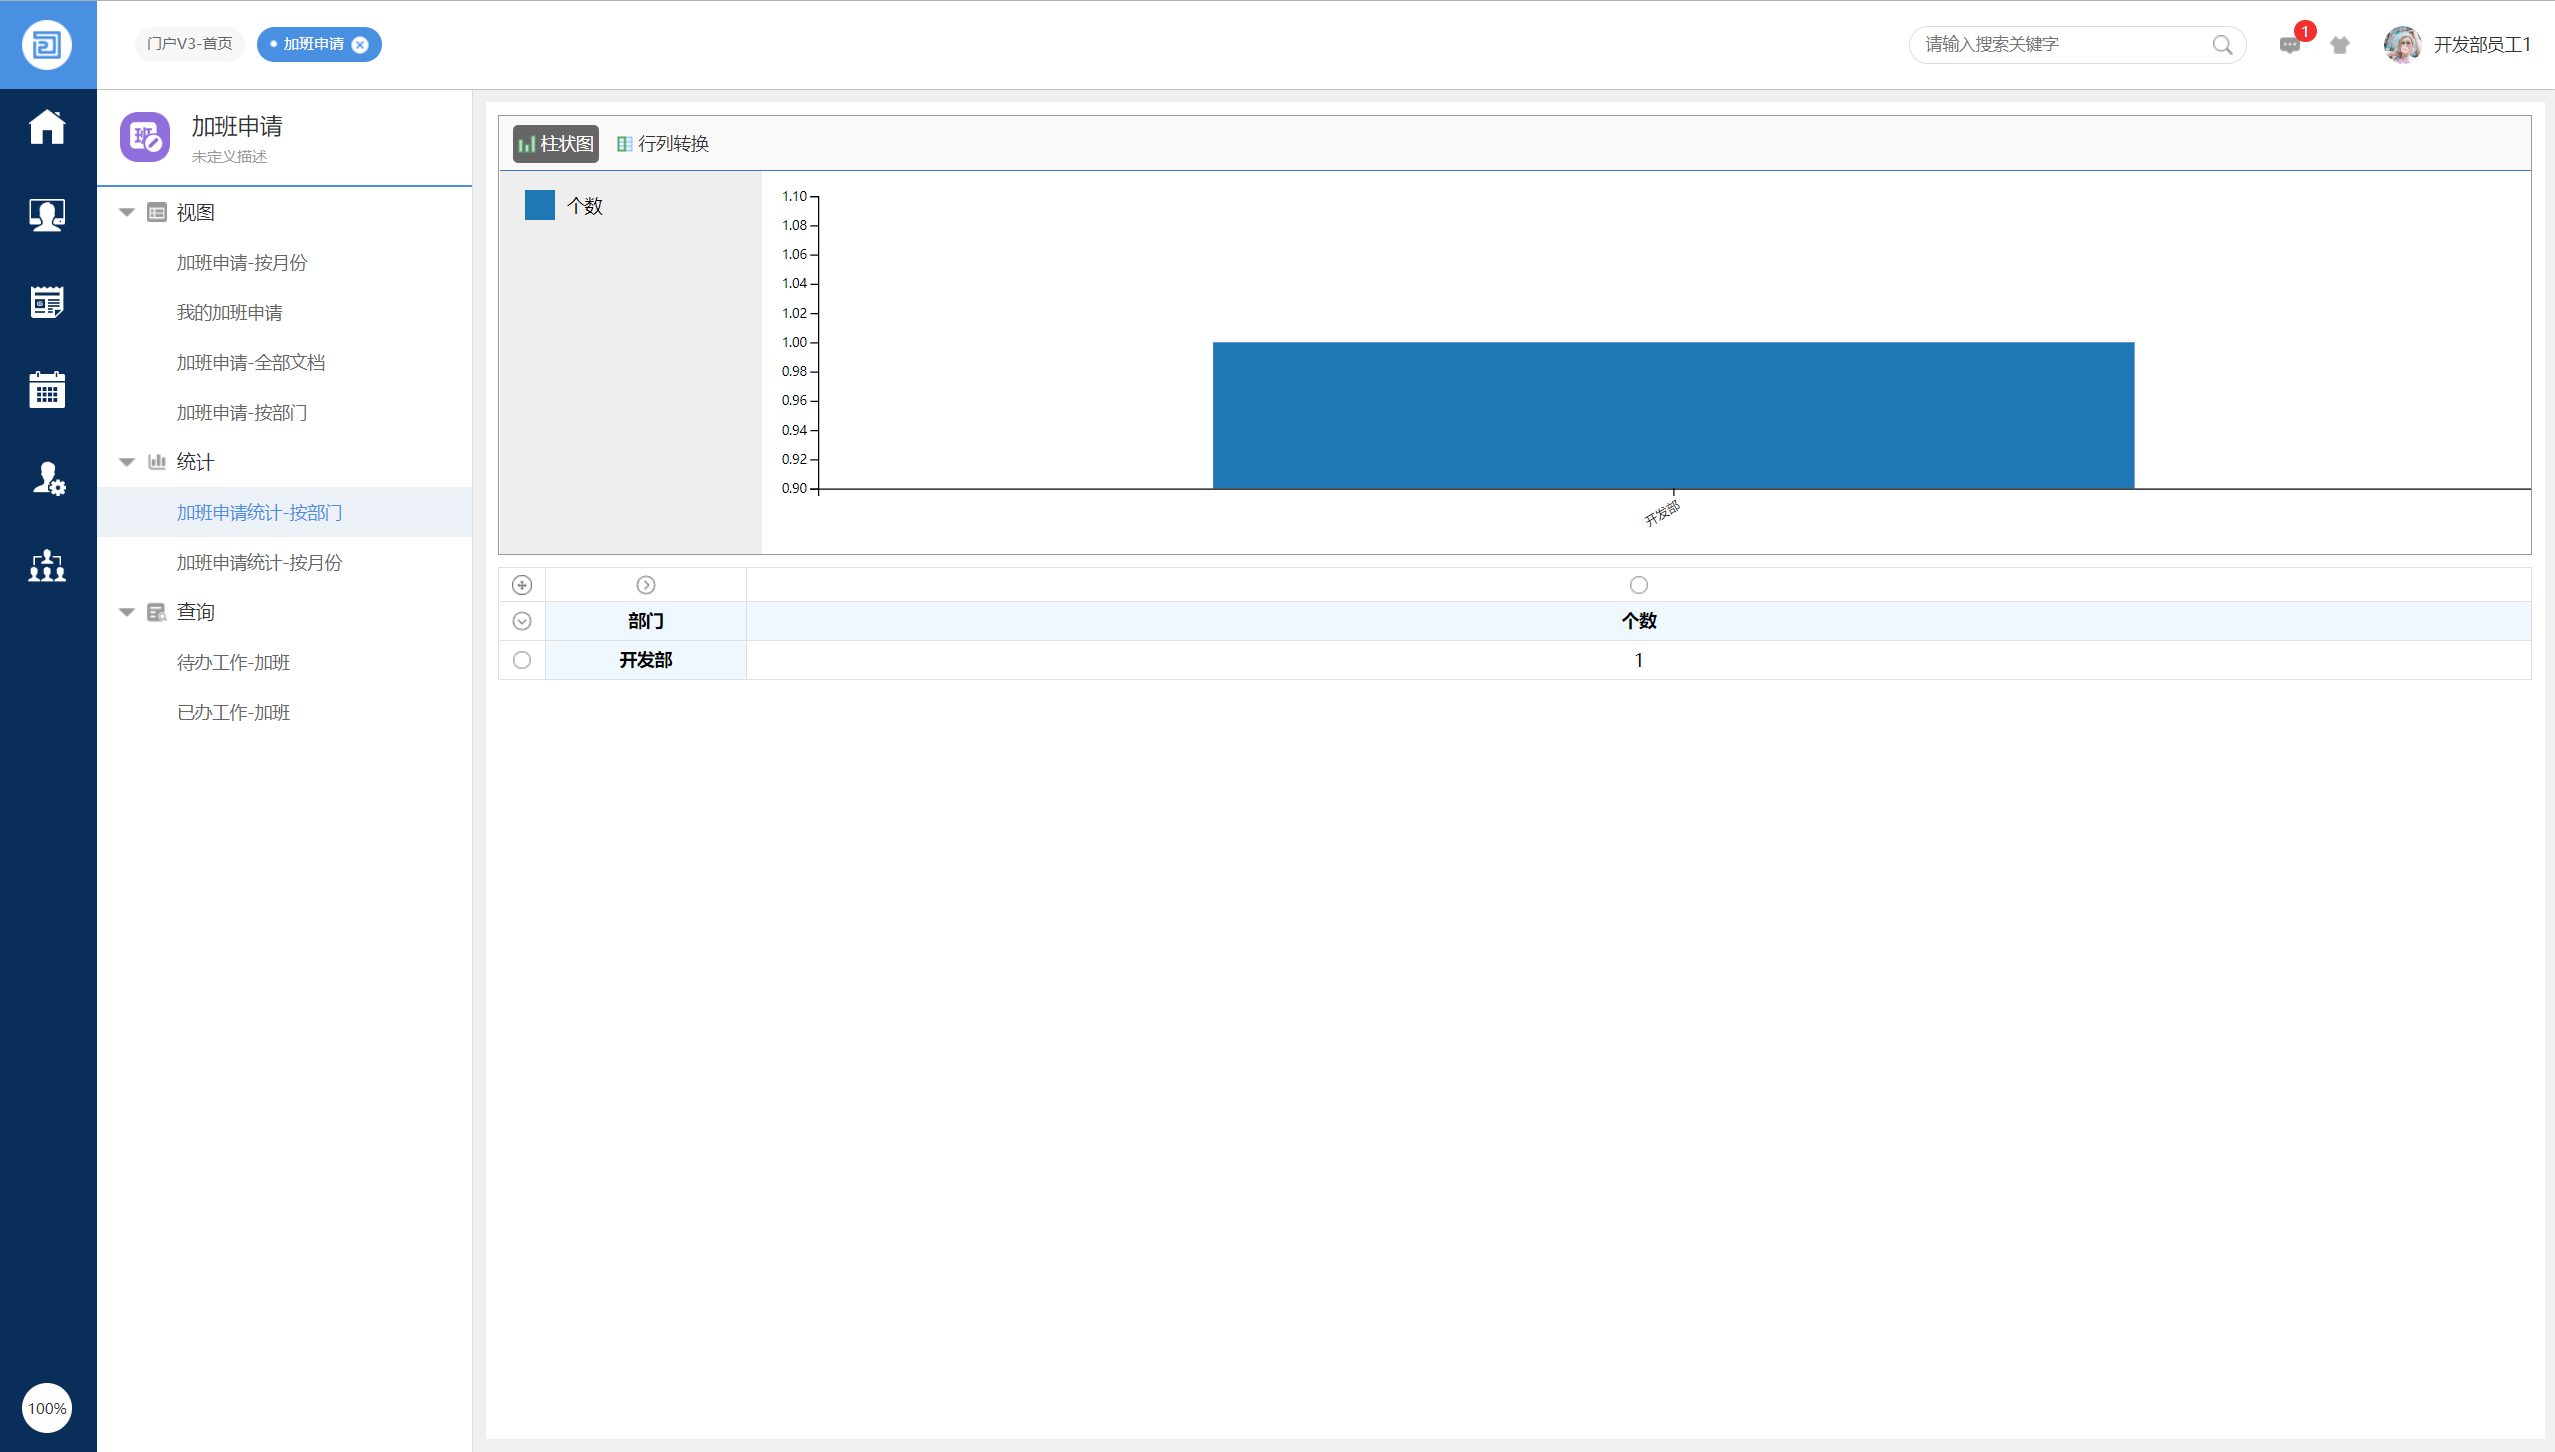Image resolution: width=2555 pixels, height=1452 pixels.
Task: Click the plus circle in table corner
Action: (x=522, y=585)
